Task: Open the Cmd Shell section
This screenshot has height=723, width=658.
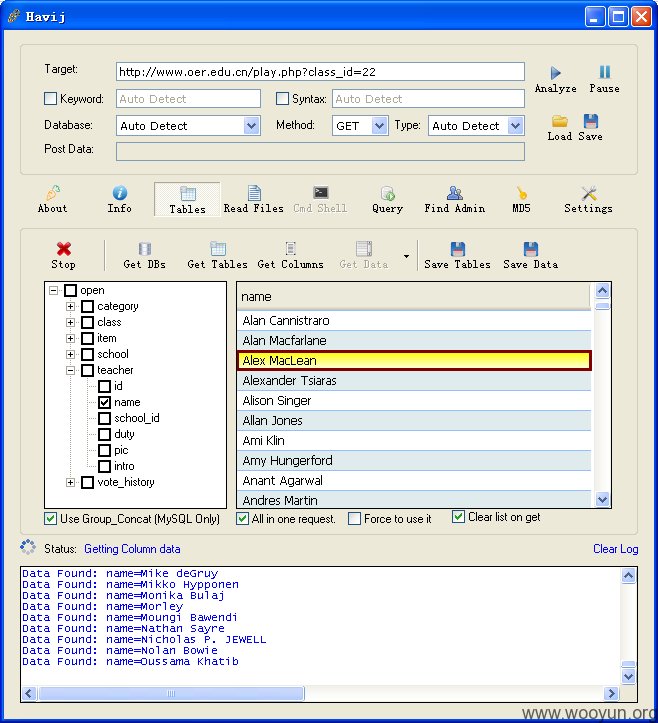Action: 320,199
